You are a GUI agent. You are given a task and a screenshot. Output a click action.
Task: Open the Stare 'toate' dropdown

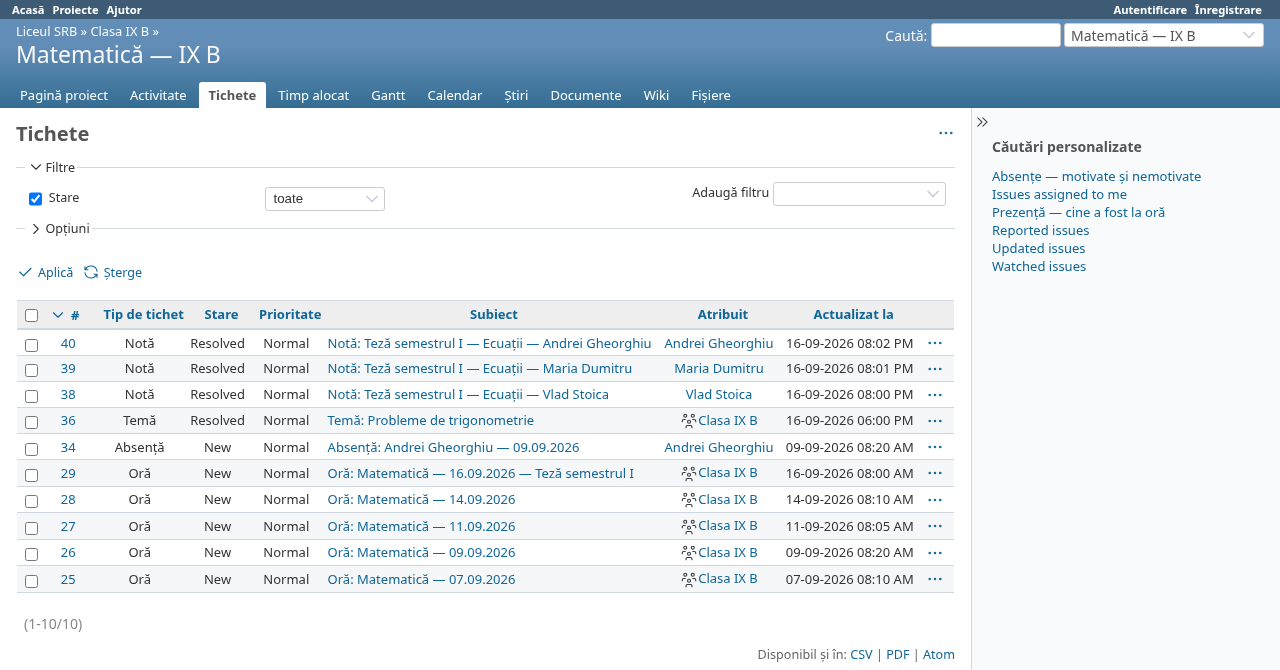(x=325, y=199)
